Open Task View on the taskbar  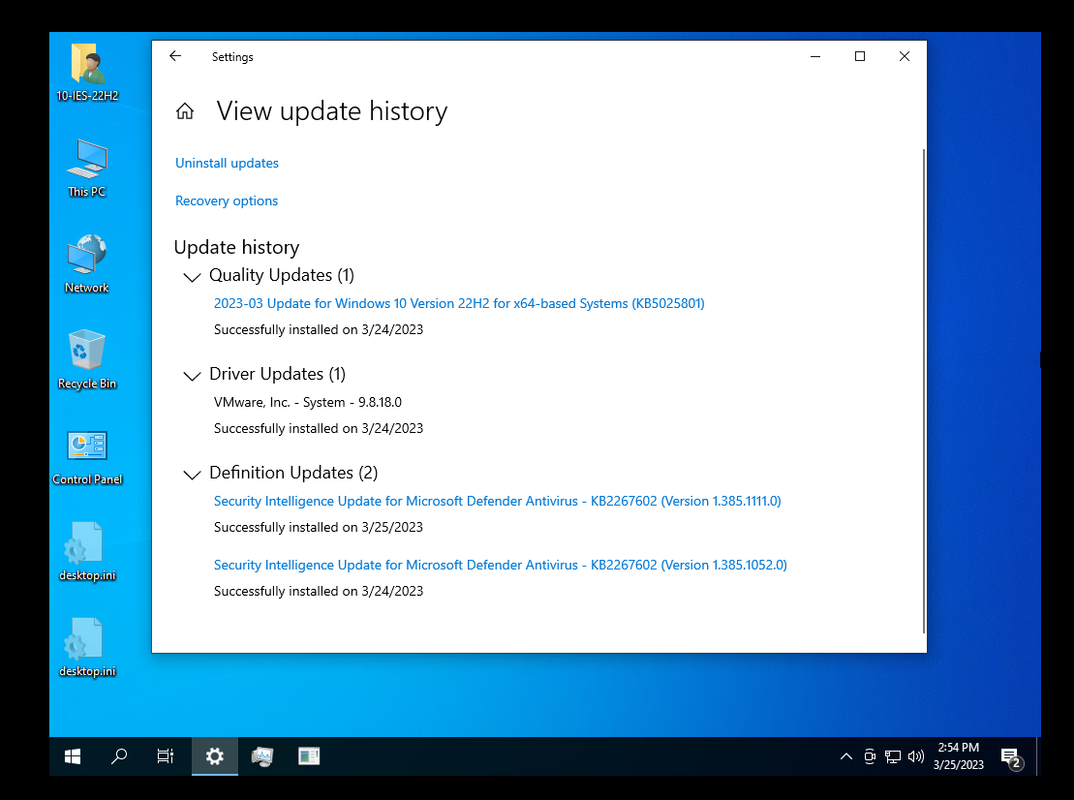(x=165, y=756)
